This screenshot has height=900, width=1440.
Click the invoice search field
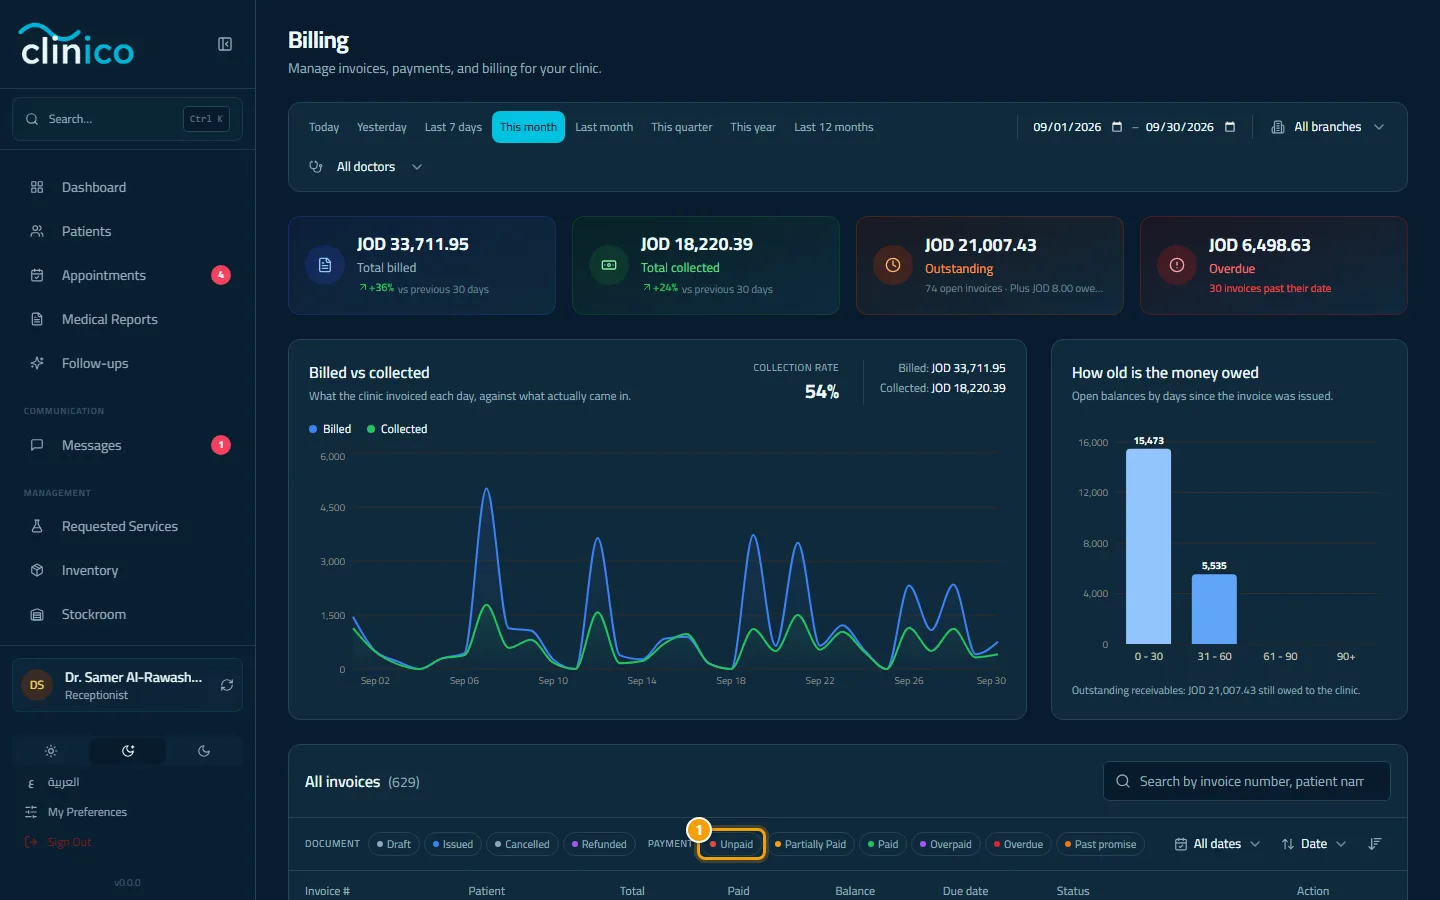click(1247, 781)
